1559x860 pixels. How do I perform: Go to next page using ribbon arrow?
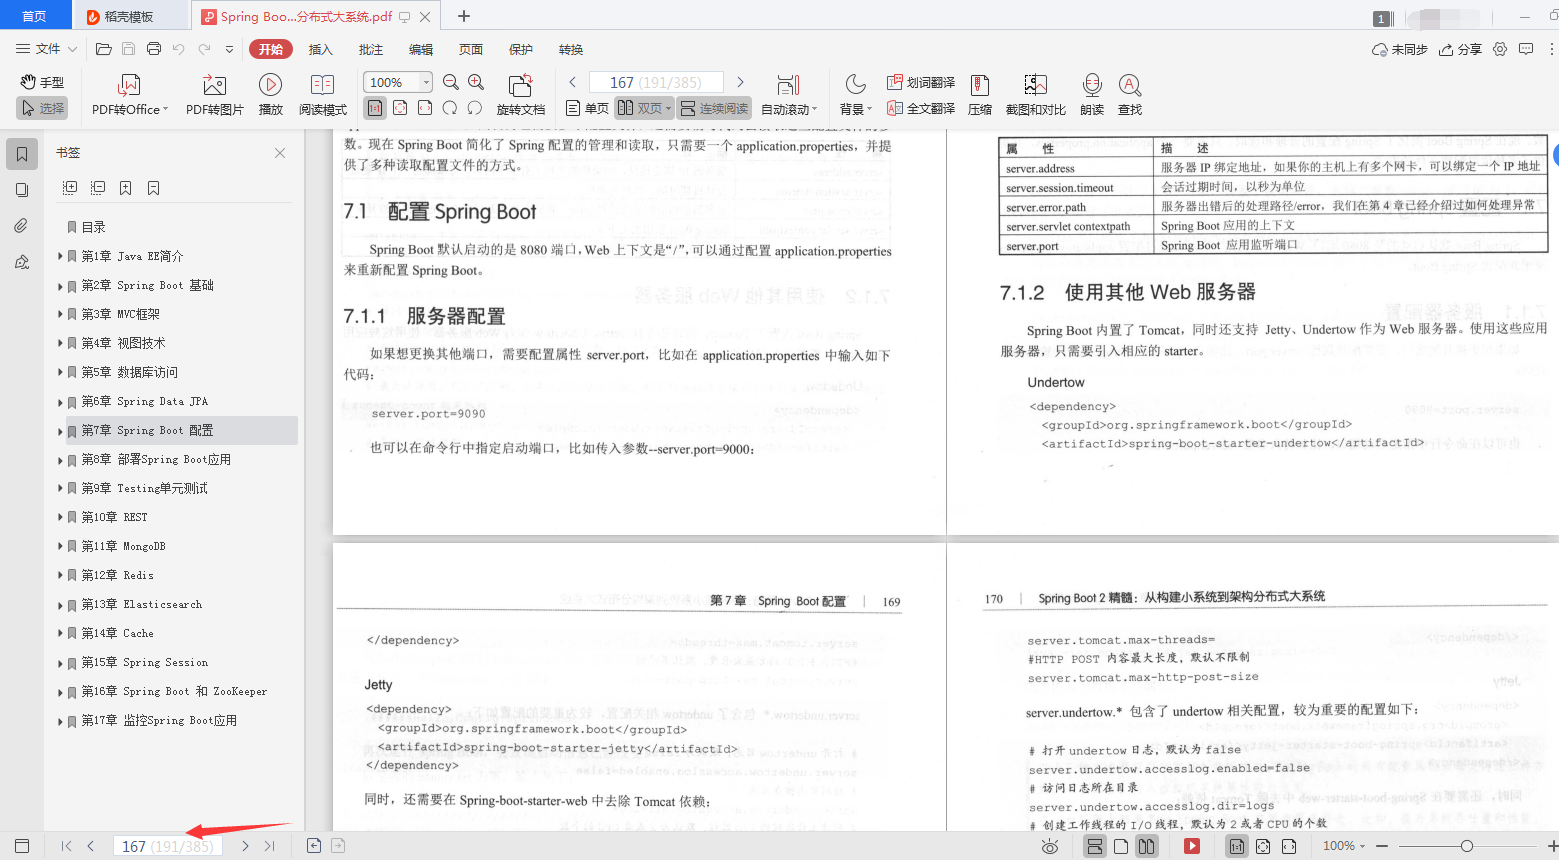[740, 82]
